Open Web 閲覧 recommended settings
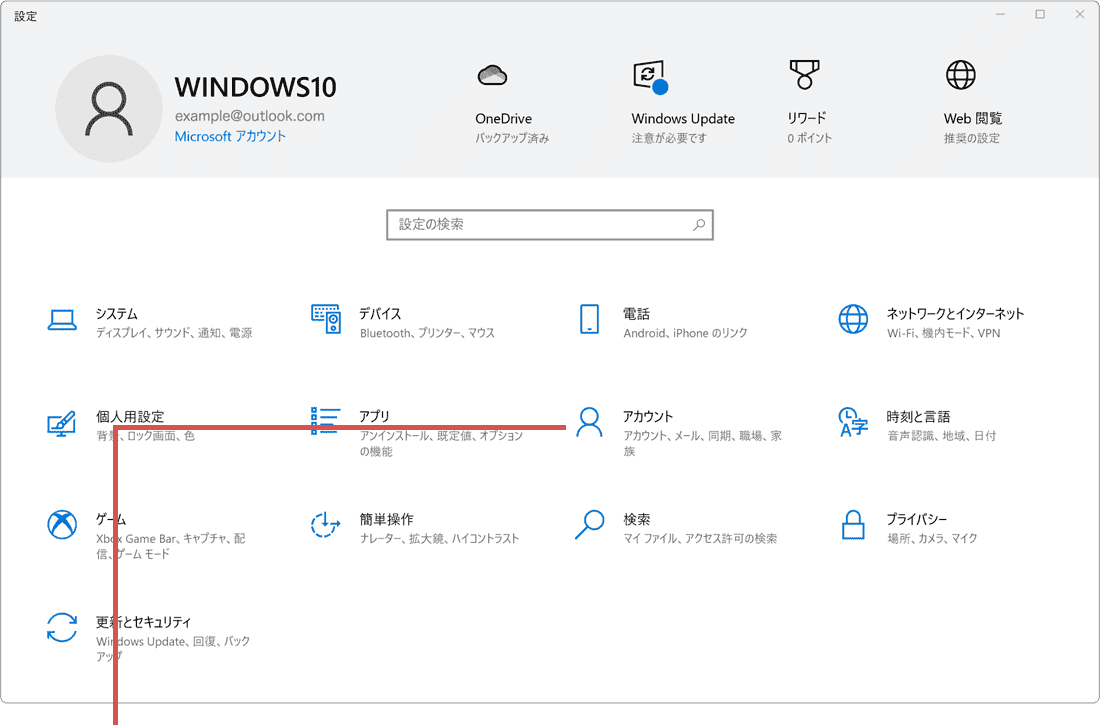The height and width of the screenshot is (725, 1100). [960, 75]
